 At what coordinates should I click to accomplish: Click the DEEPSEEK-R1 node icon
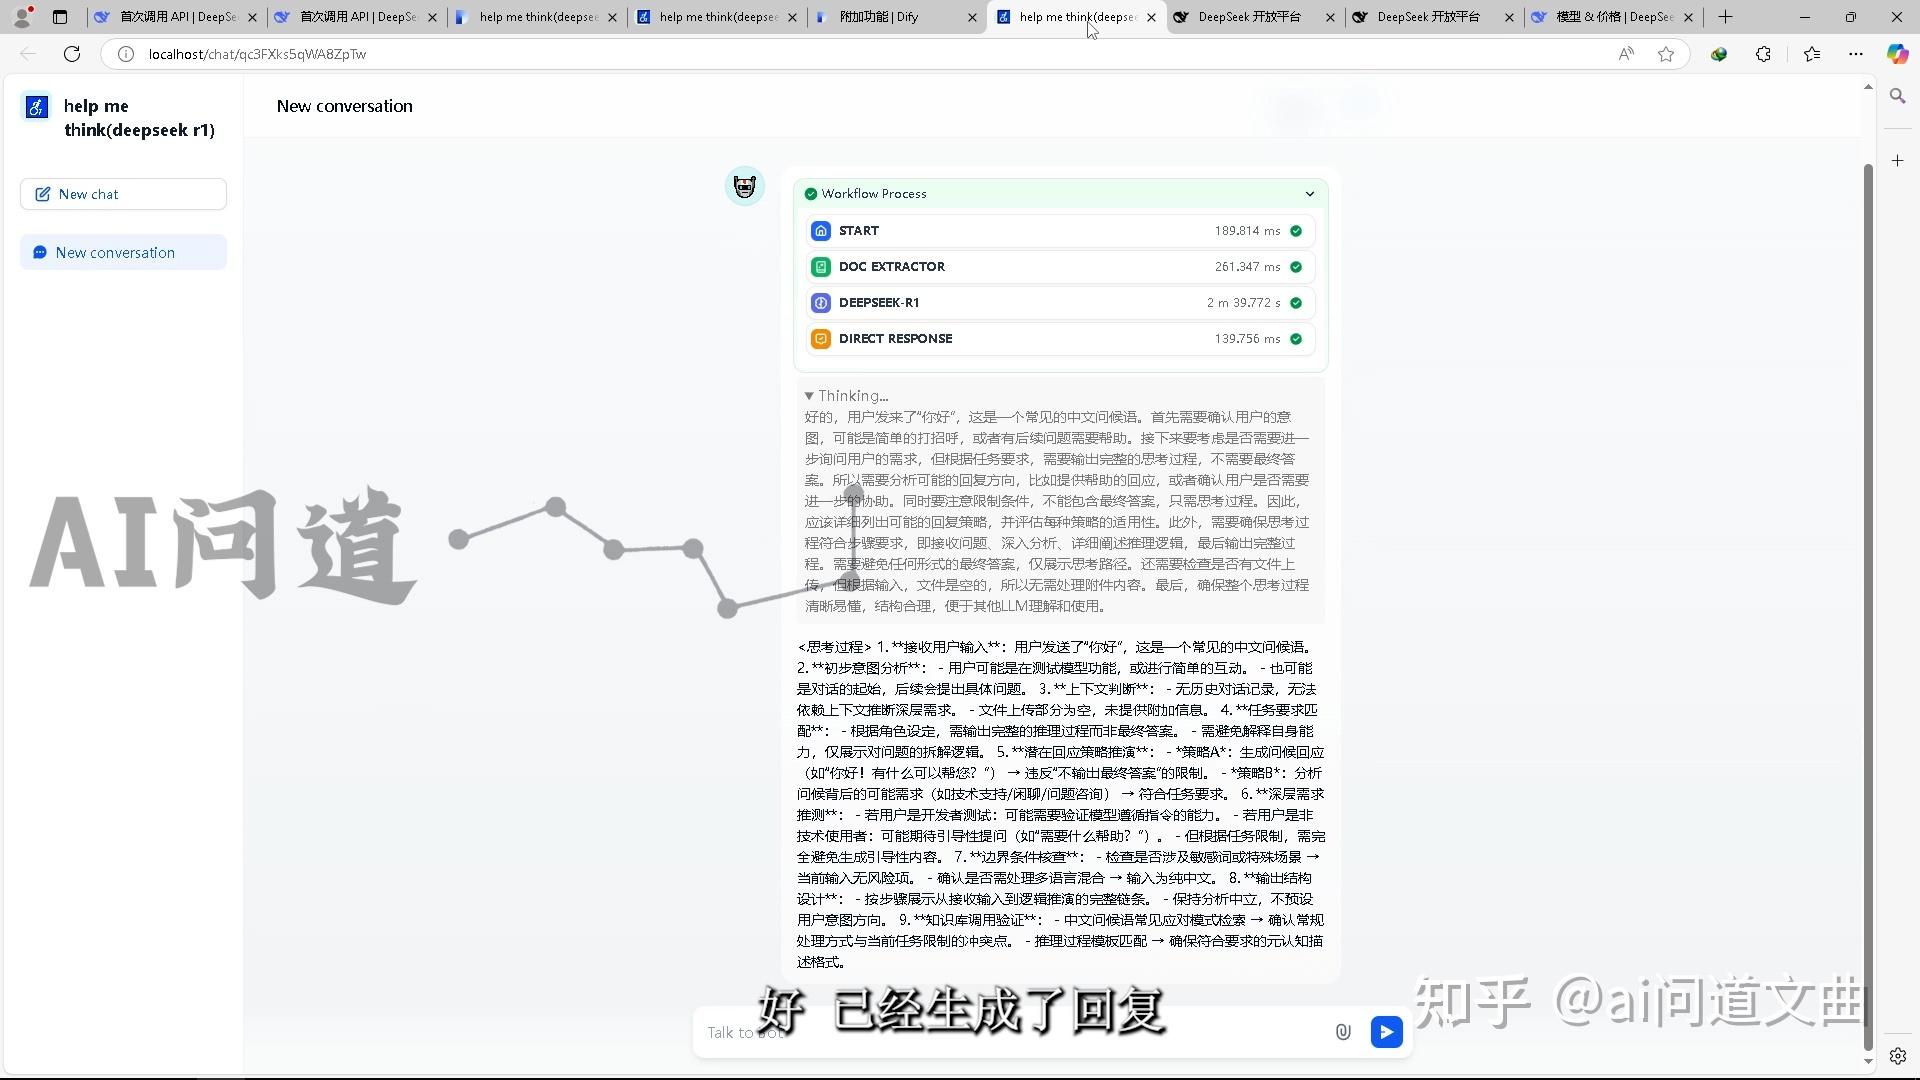point(821,303)
